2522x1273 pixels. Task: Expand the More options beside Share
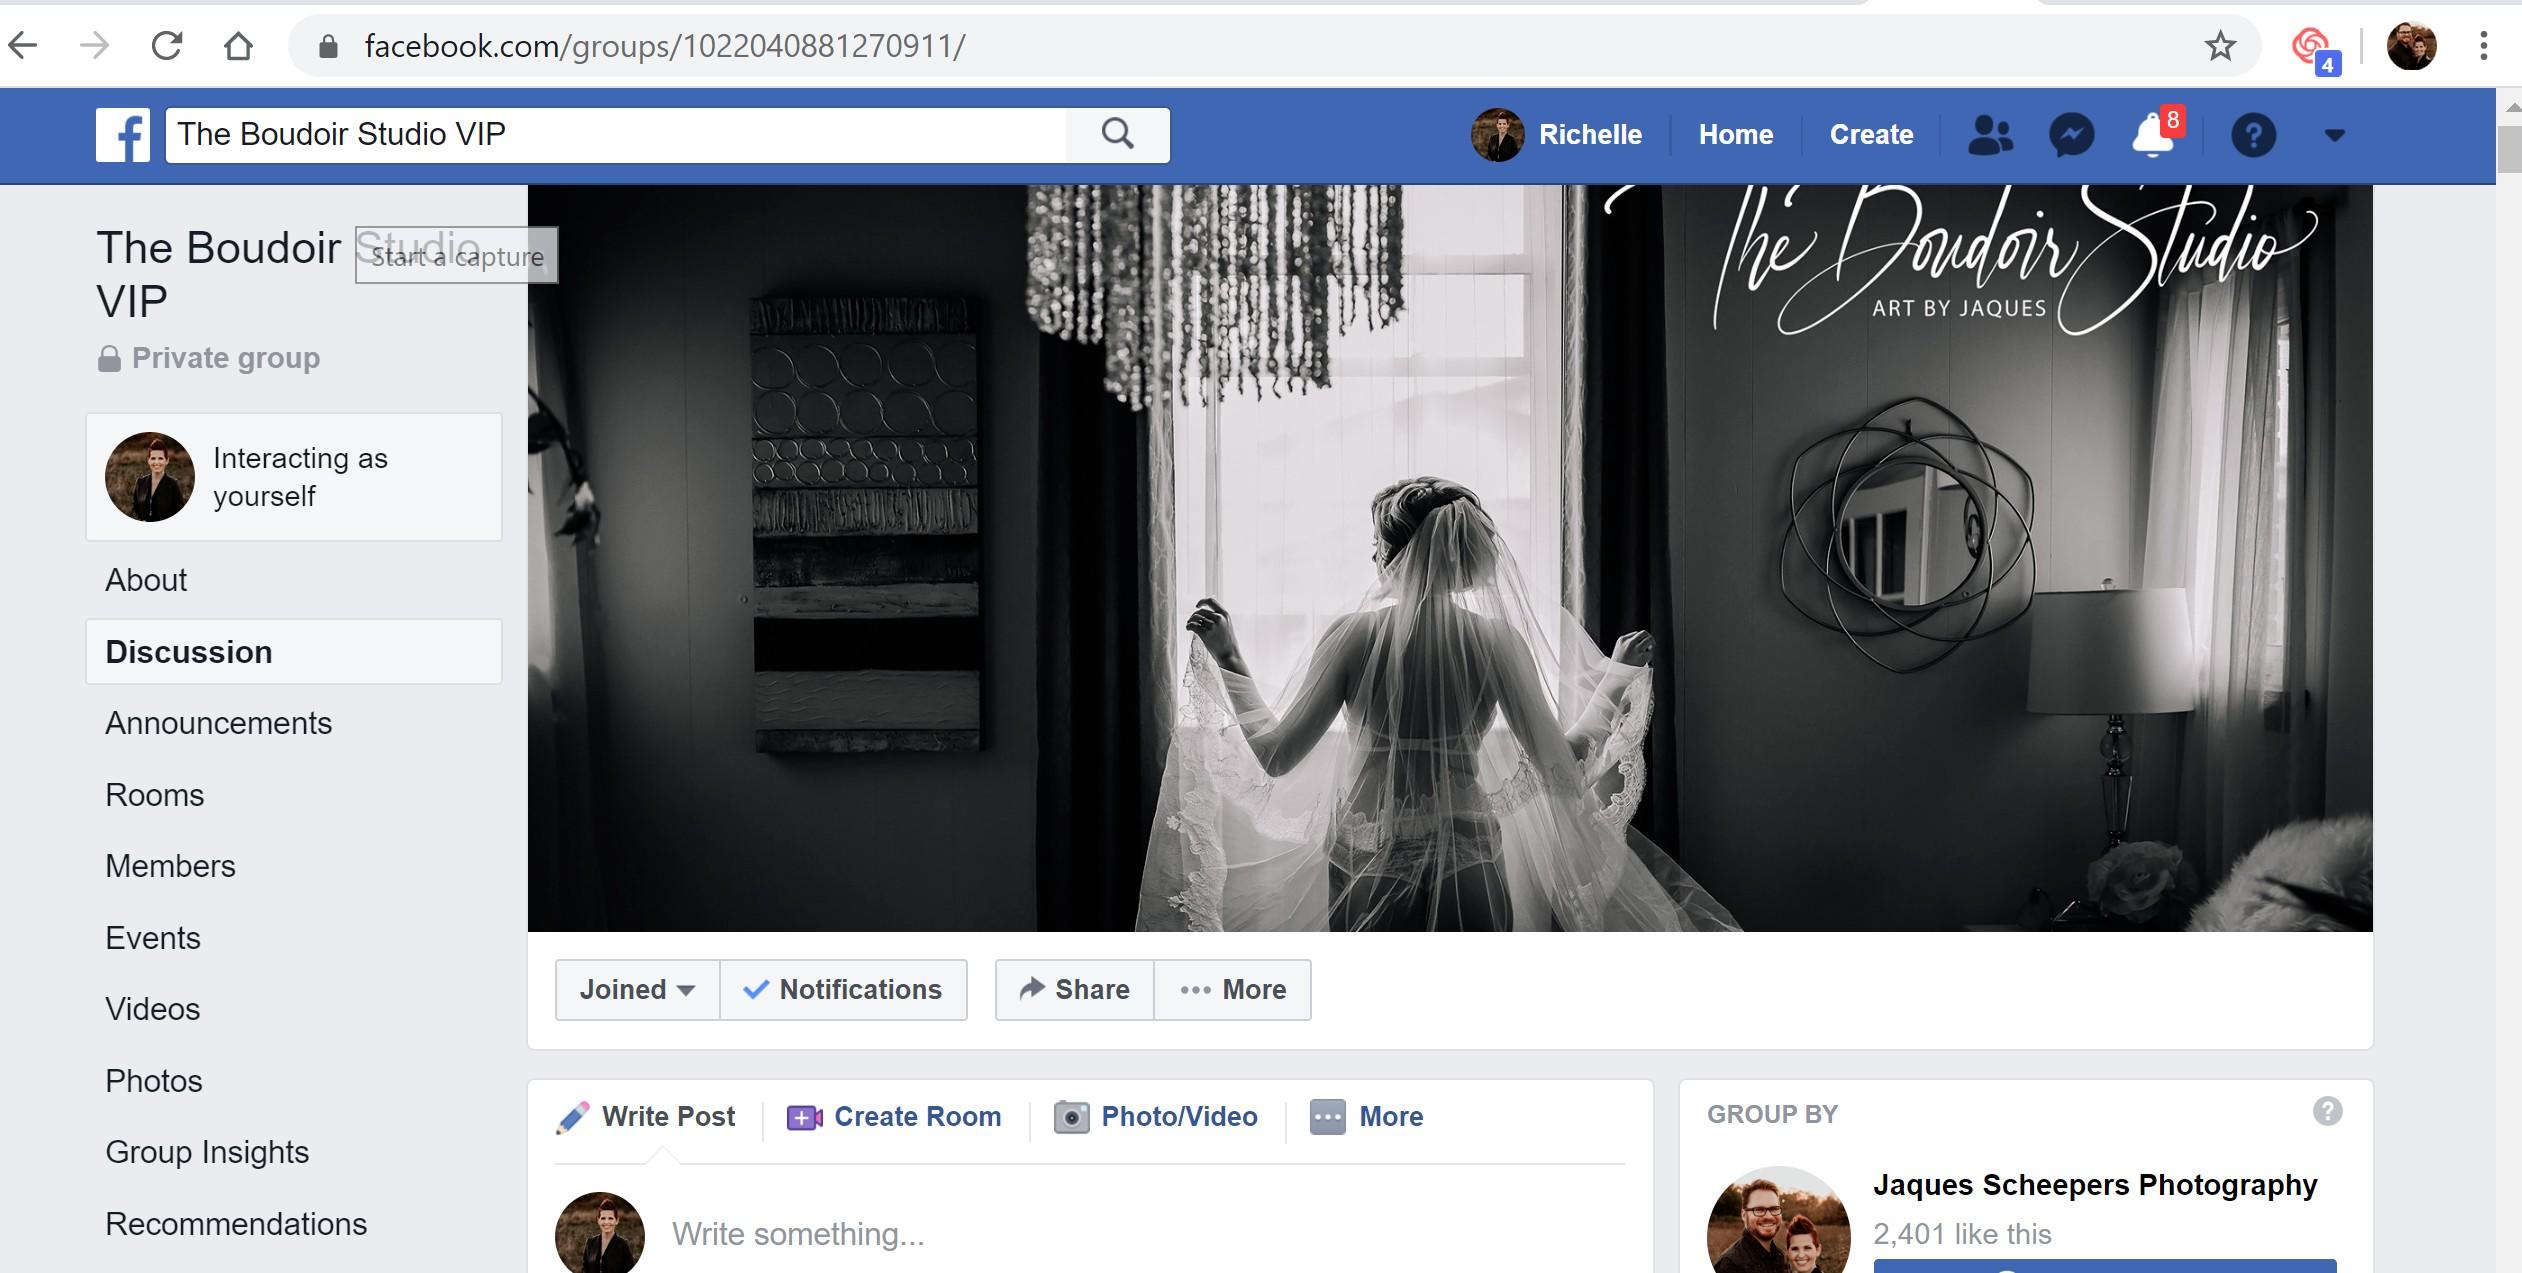[x=1233, y=989]
